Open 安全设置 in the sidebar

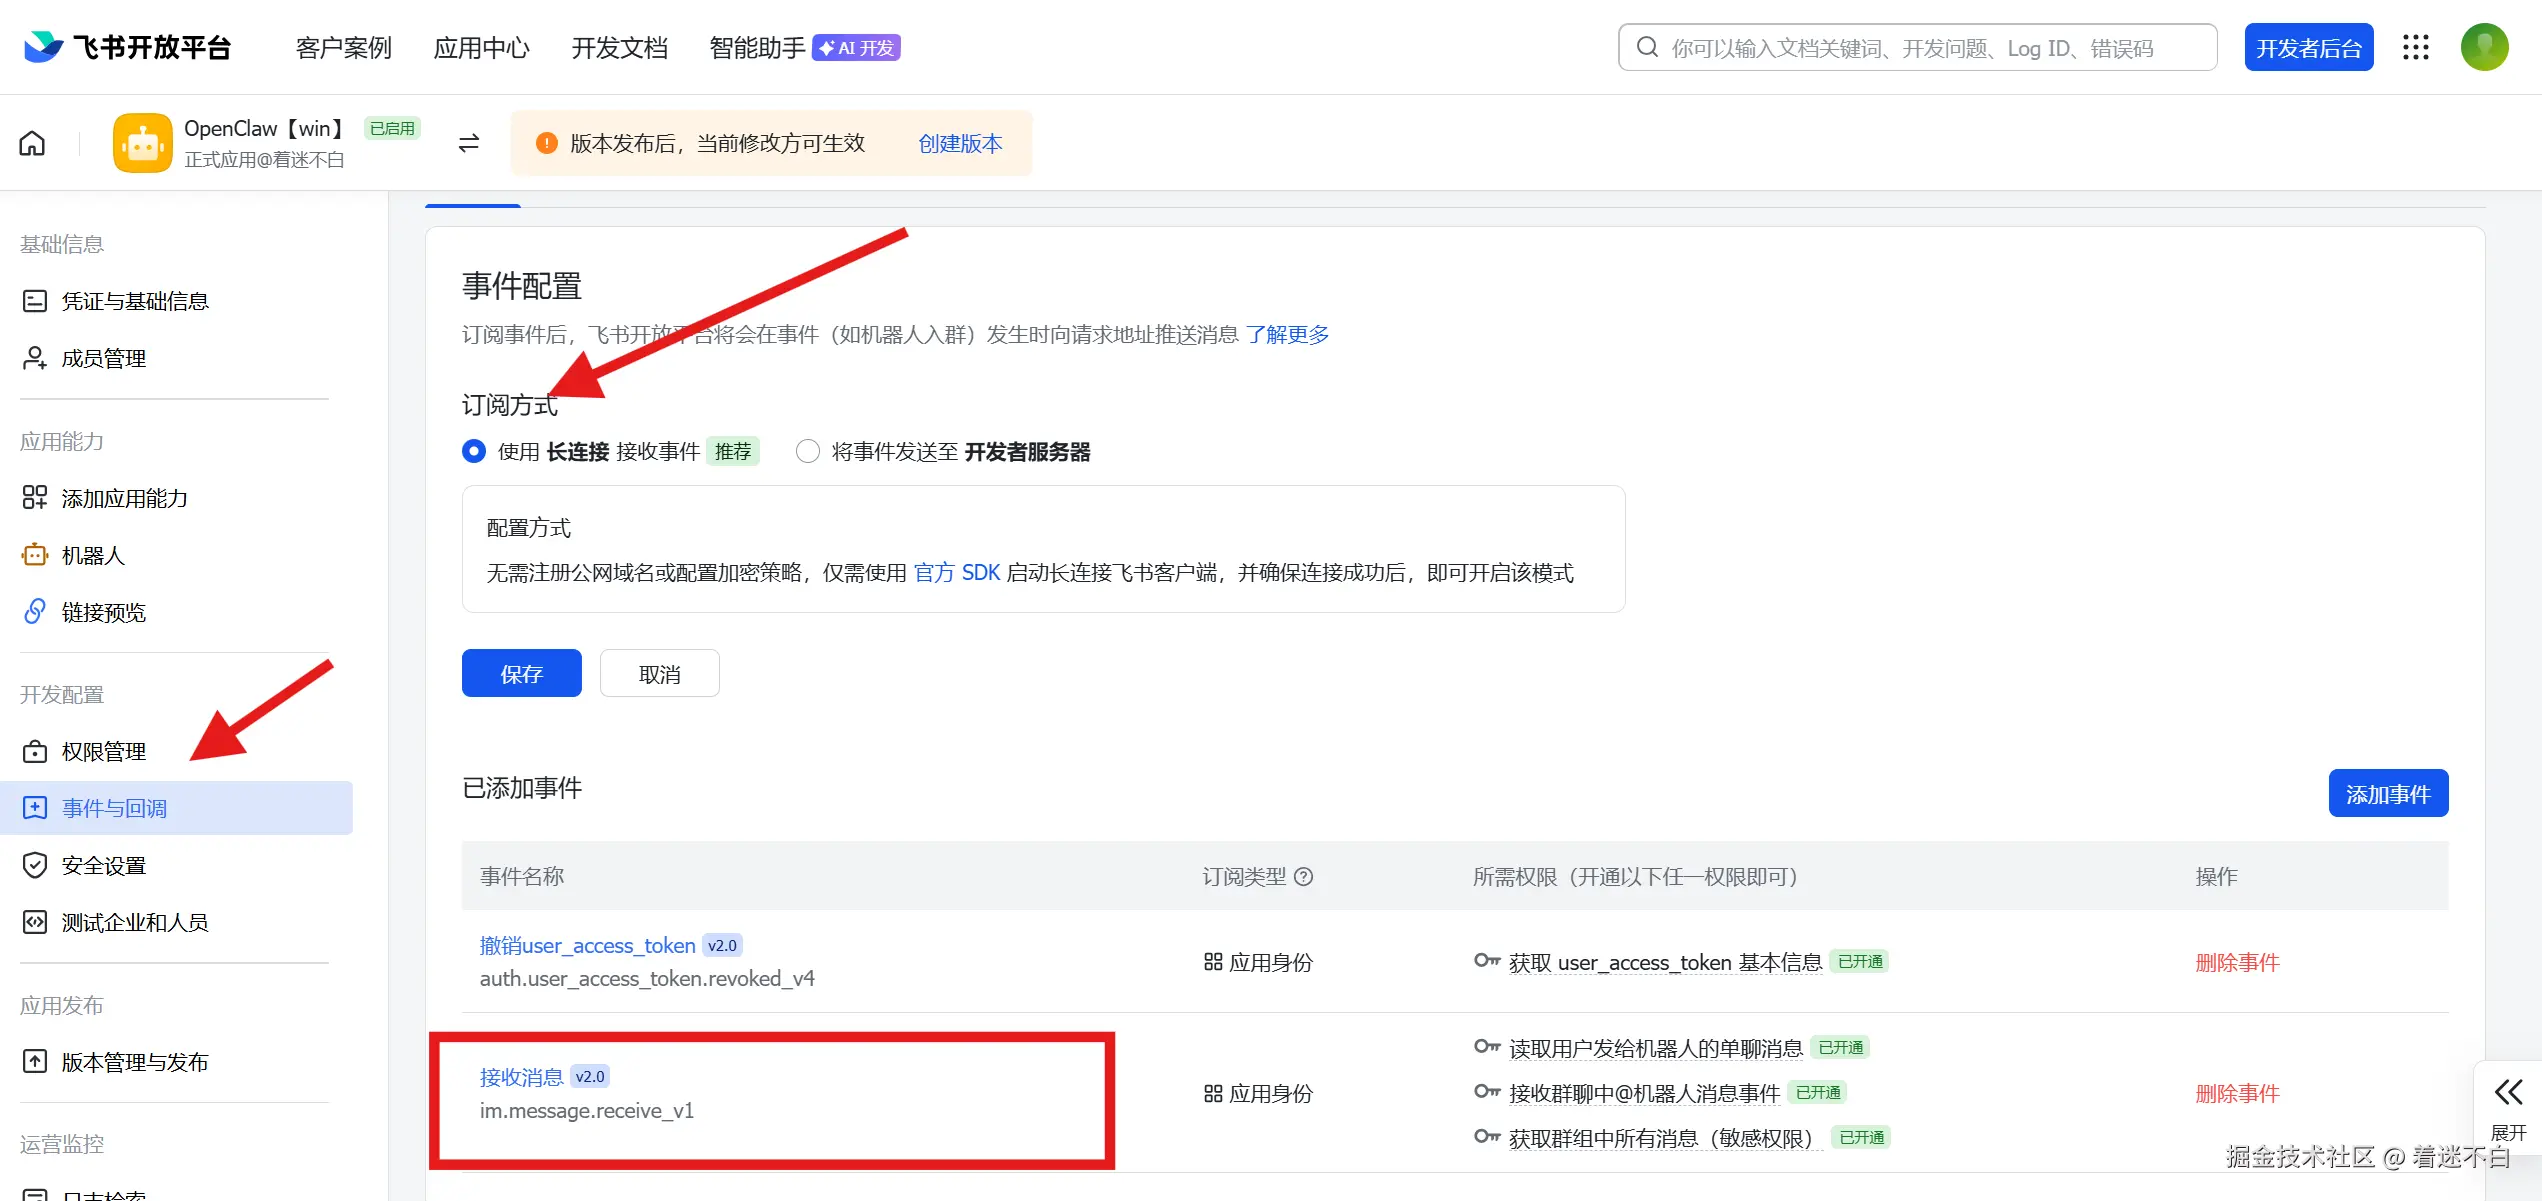[104, 865]
